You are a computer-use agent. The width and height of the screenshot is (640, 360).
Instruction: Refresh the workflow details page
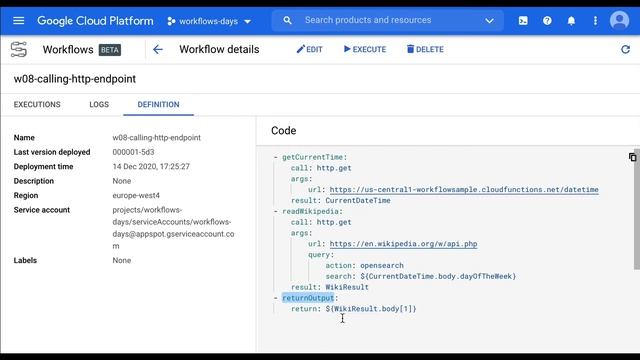(625, 49)
